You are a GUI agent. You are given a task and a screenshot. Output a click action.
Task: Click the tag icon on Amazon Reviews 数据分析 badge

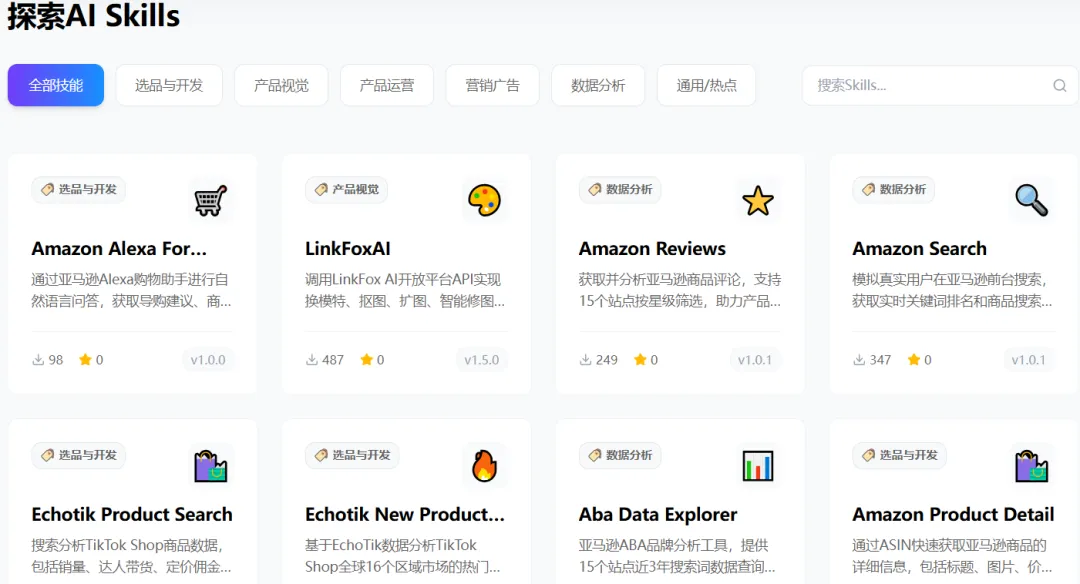(x=594, y=189)
